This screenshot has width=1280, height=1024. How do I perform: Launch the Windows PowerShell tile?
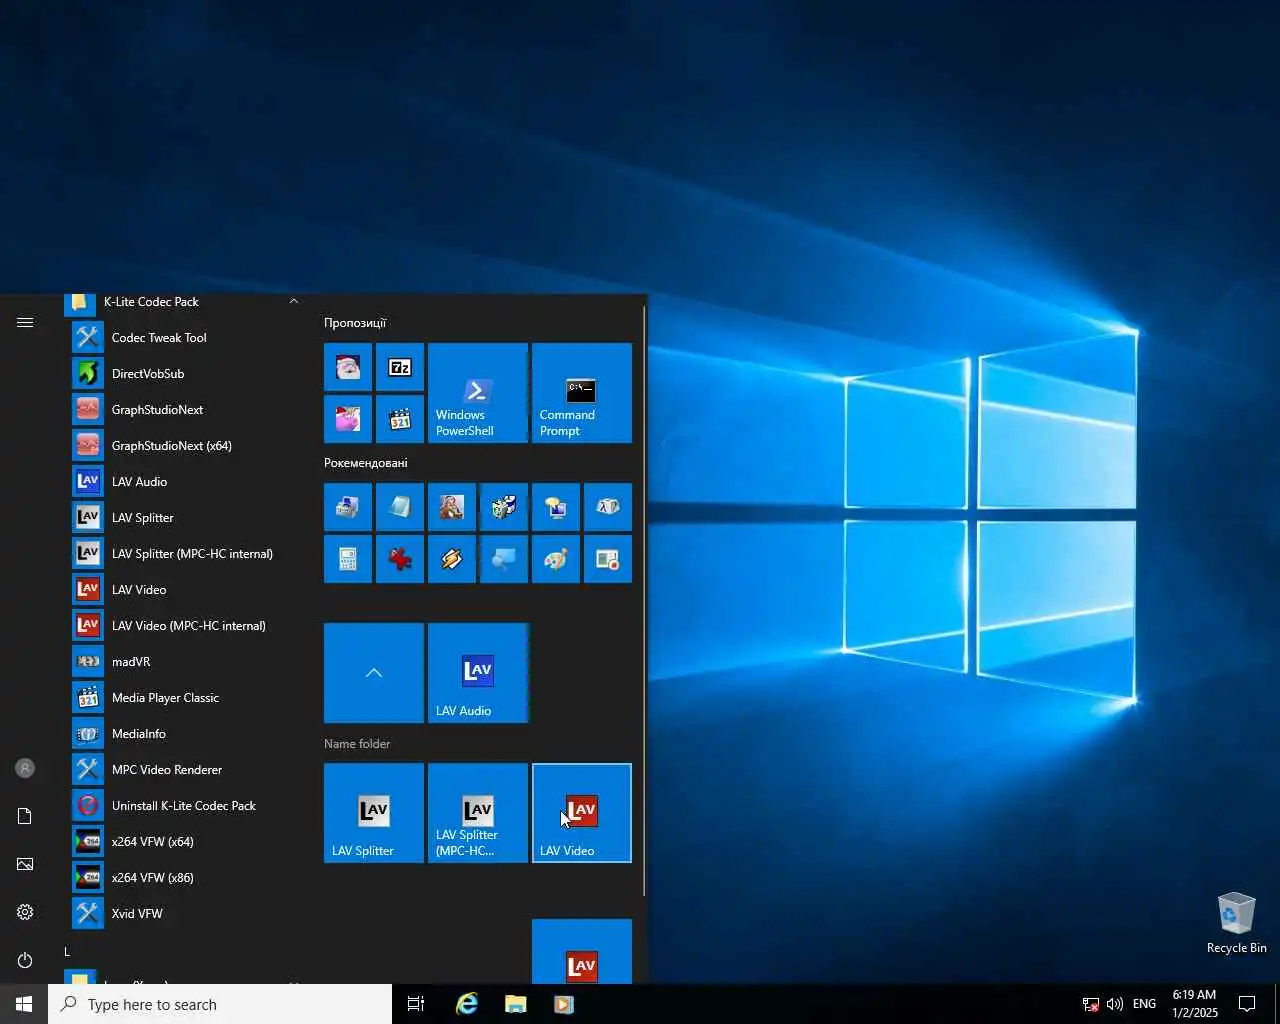(x=478, y=393)
